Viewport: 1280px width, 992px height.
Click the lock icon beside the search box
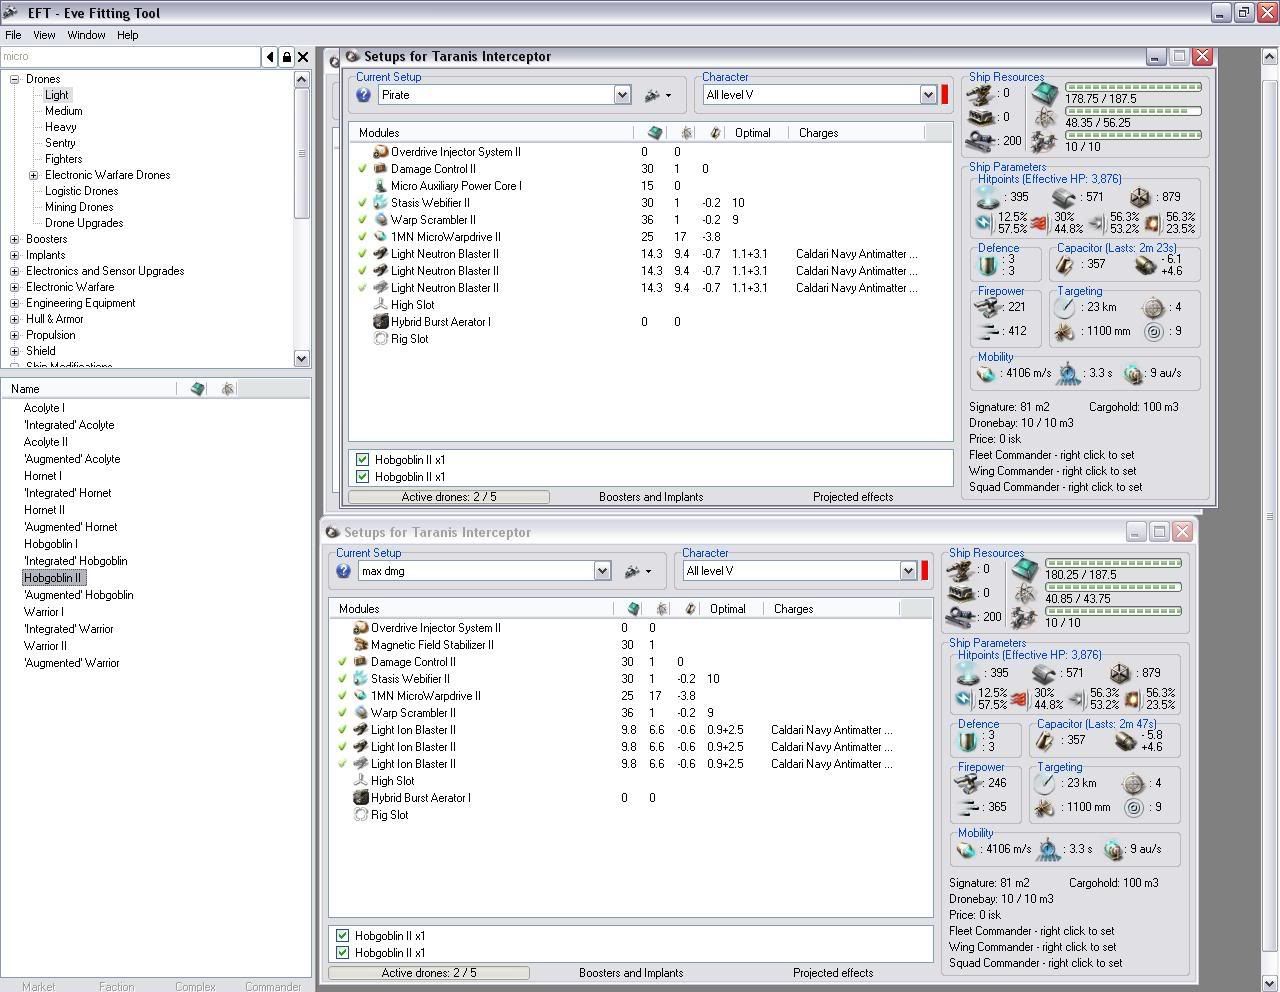click(287, 57)
